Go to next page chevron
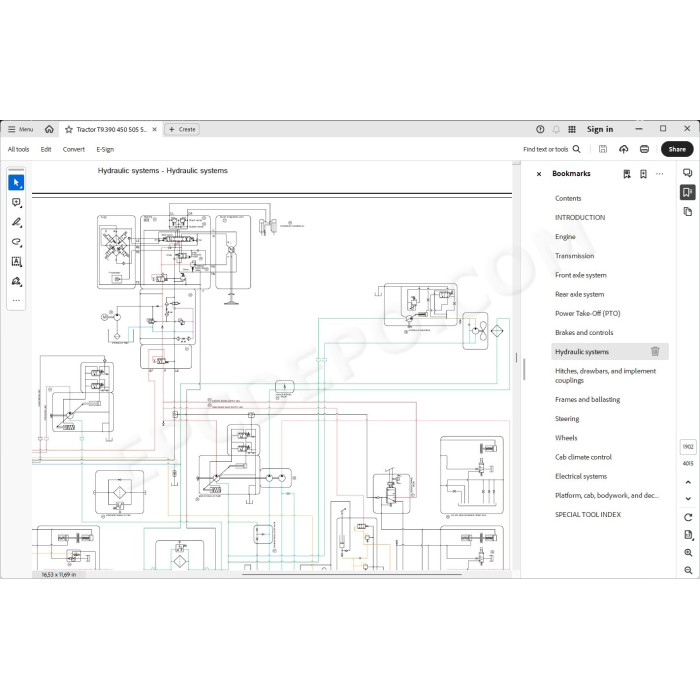The image size is (700, 700). coord(688,499)
